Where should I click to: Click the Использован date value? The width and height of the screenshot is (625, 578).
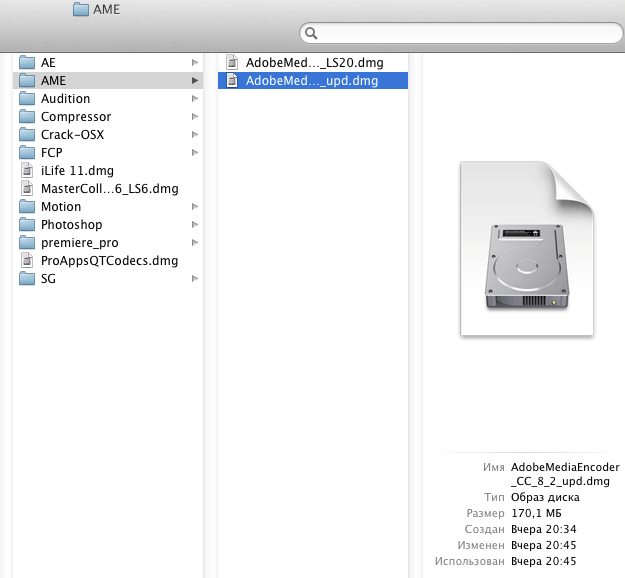coord(544,561)
